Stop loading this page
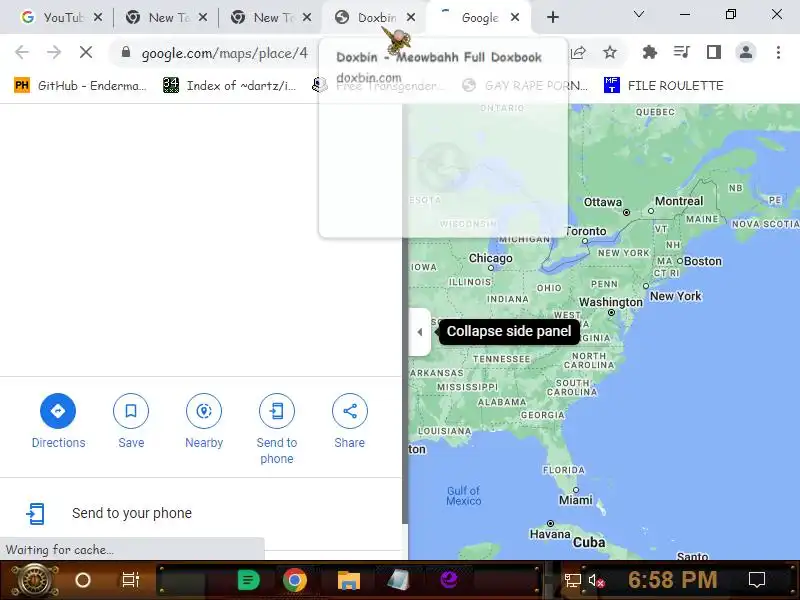 (86, 52)
